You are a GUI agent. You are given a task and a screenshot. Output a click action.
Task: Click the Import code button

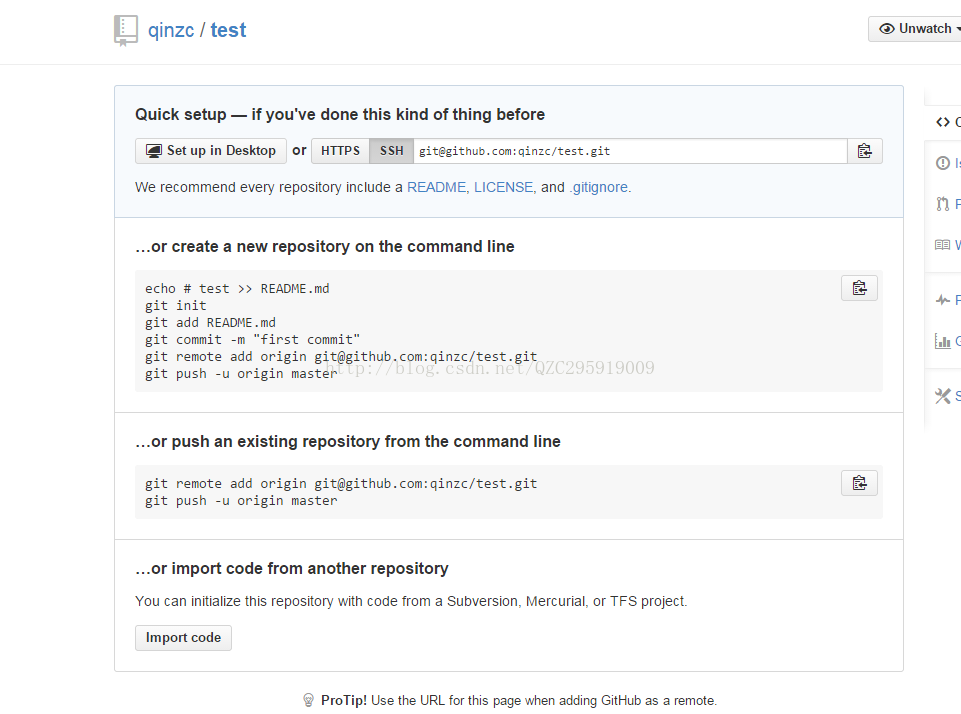click(183, 637)
